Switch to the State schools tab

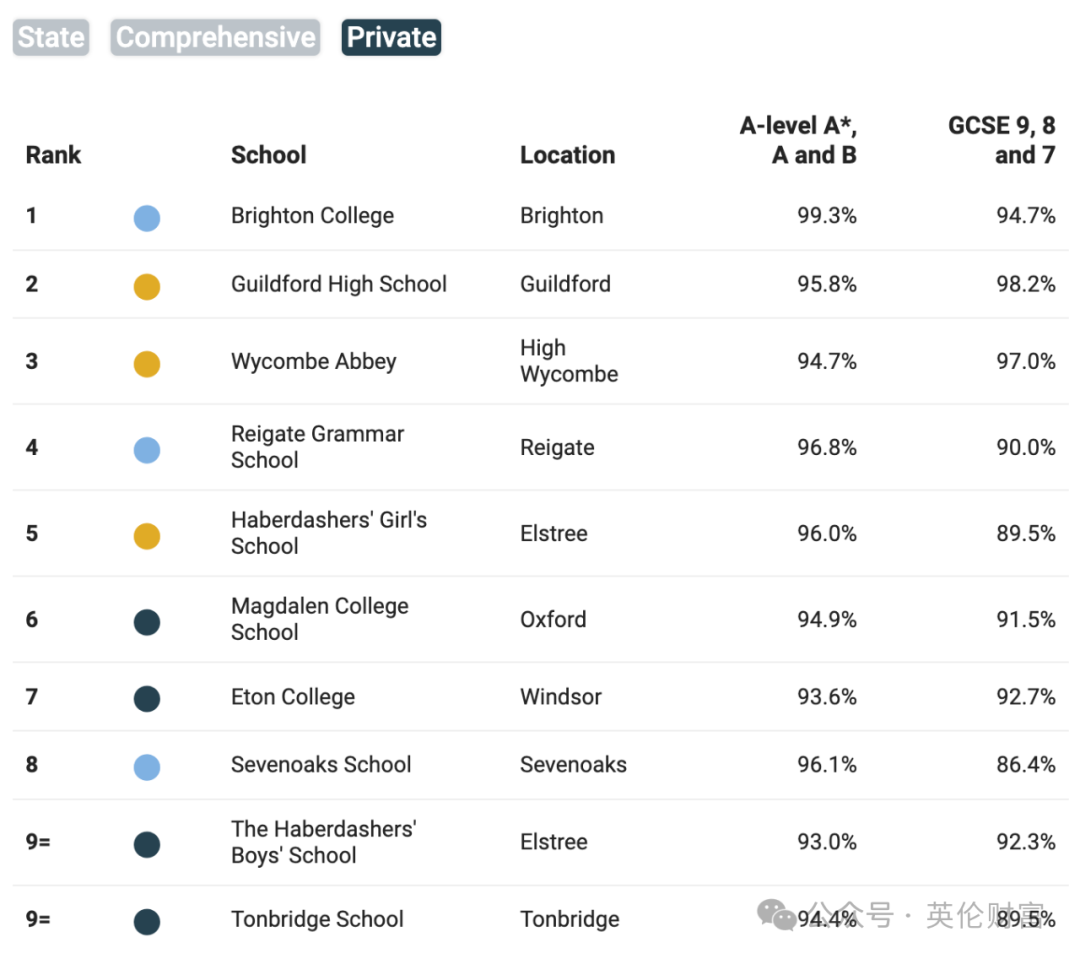coord(51,38)
